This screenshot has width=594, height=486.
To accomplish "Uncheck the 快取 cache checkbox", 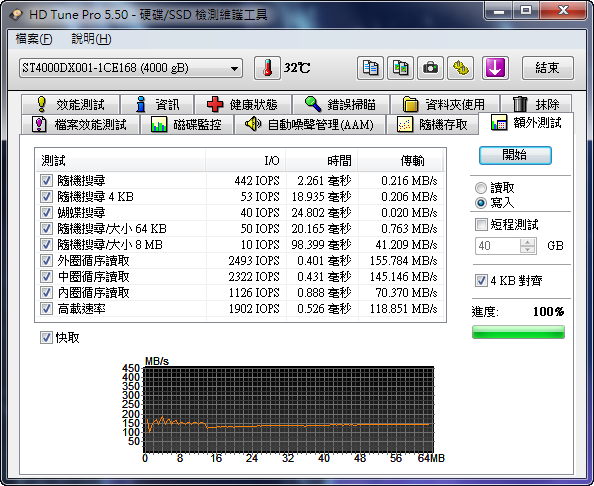I will coord(46,338).
